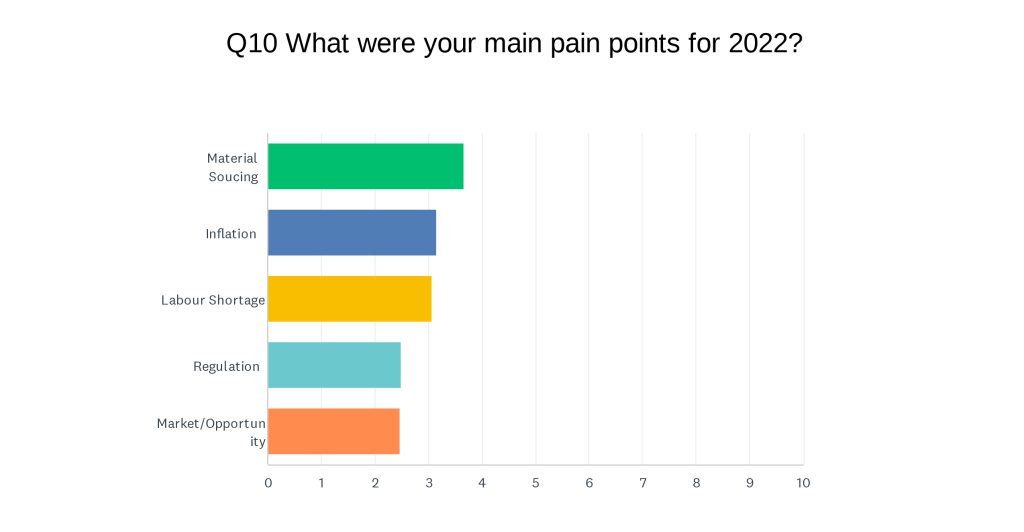Click the chart title Q10 text
The image size is (1024, 532).
(x=514, y=44)
